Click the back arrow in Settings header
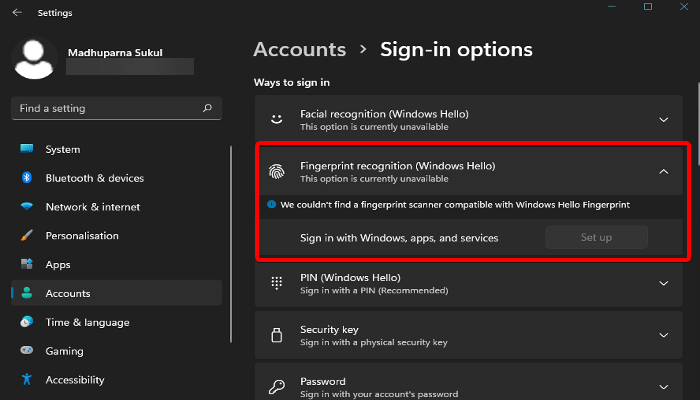700x400 pixels. pos(17,13)
